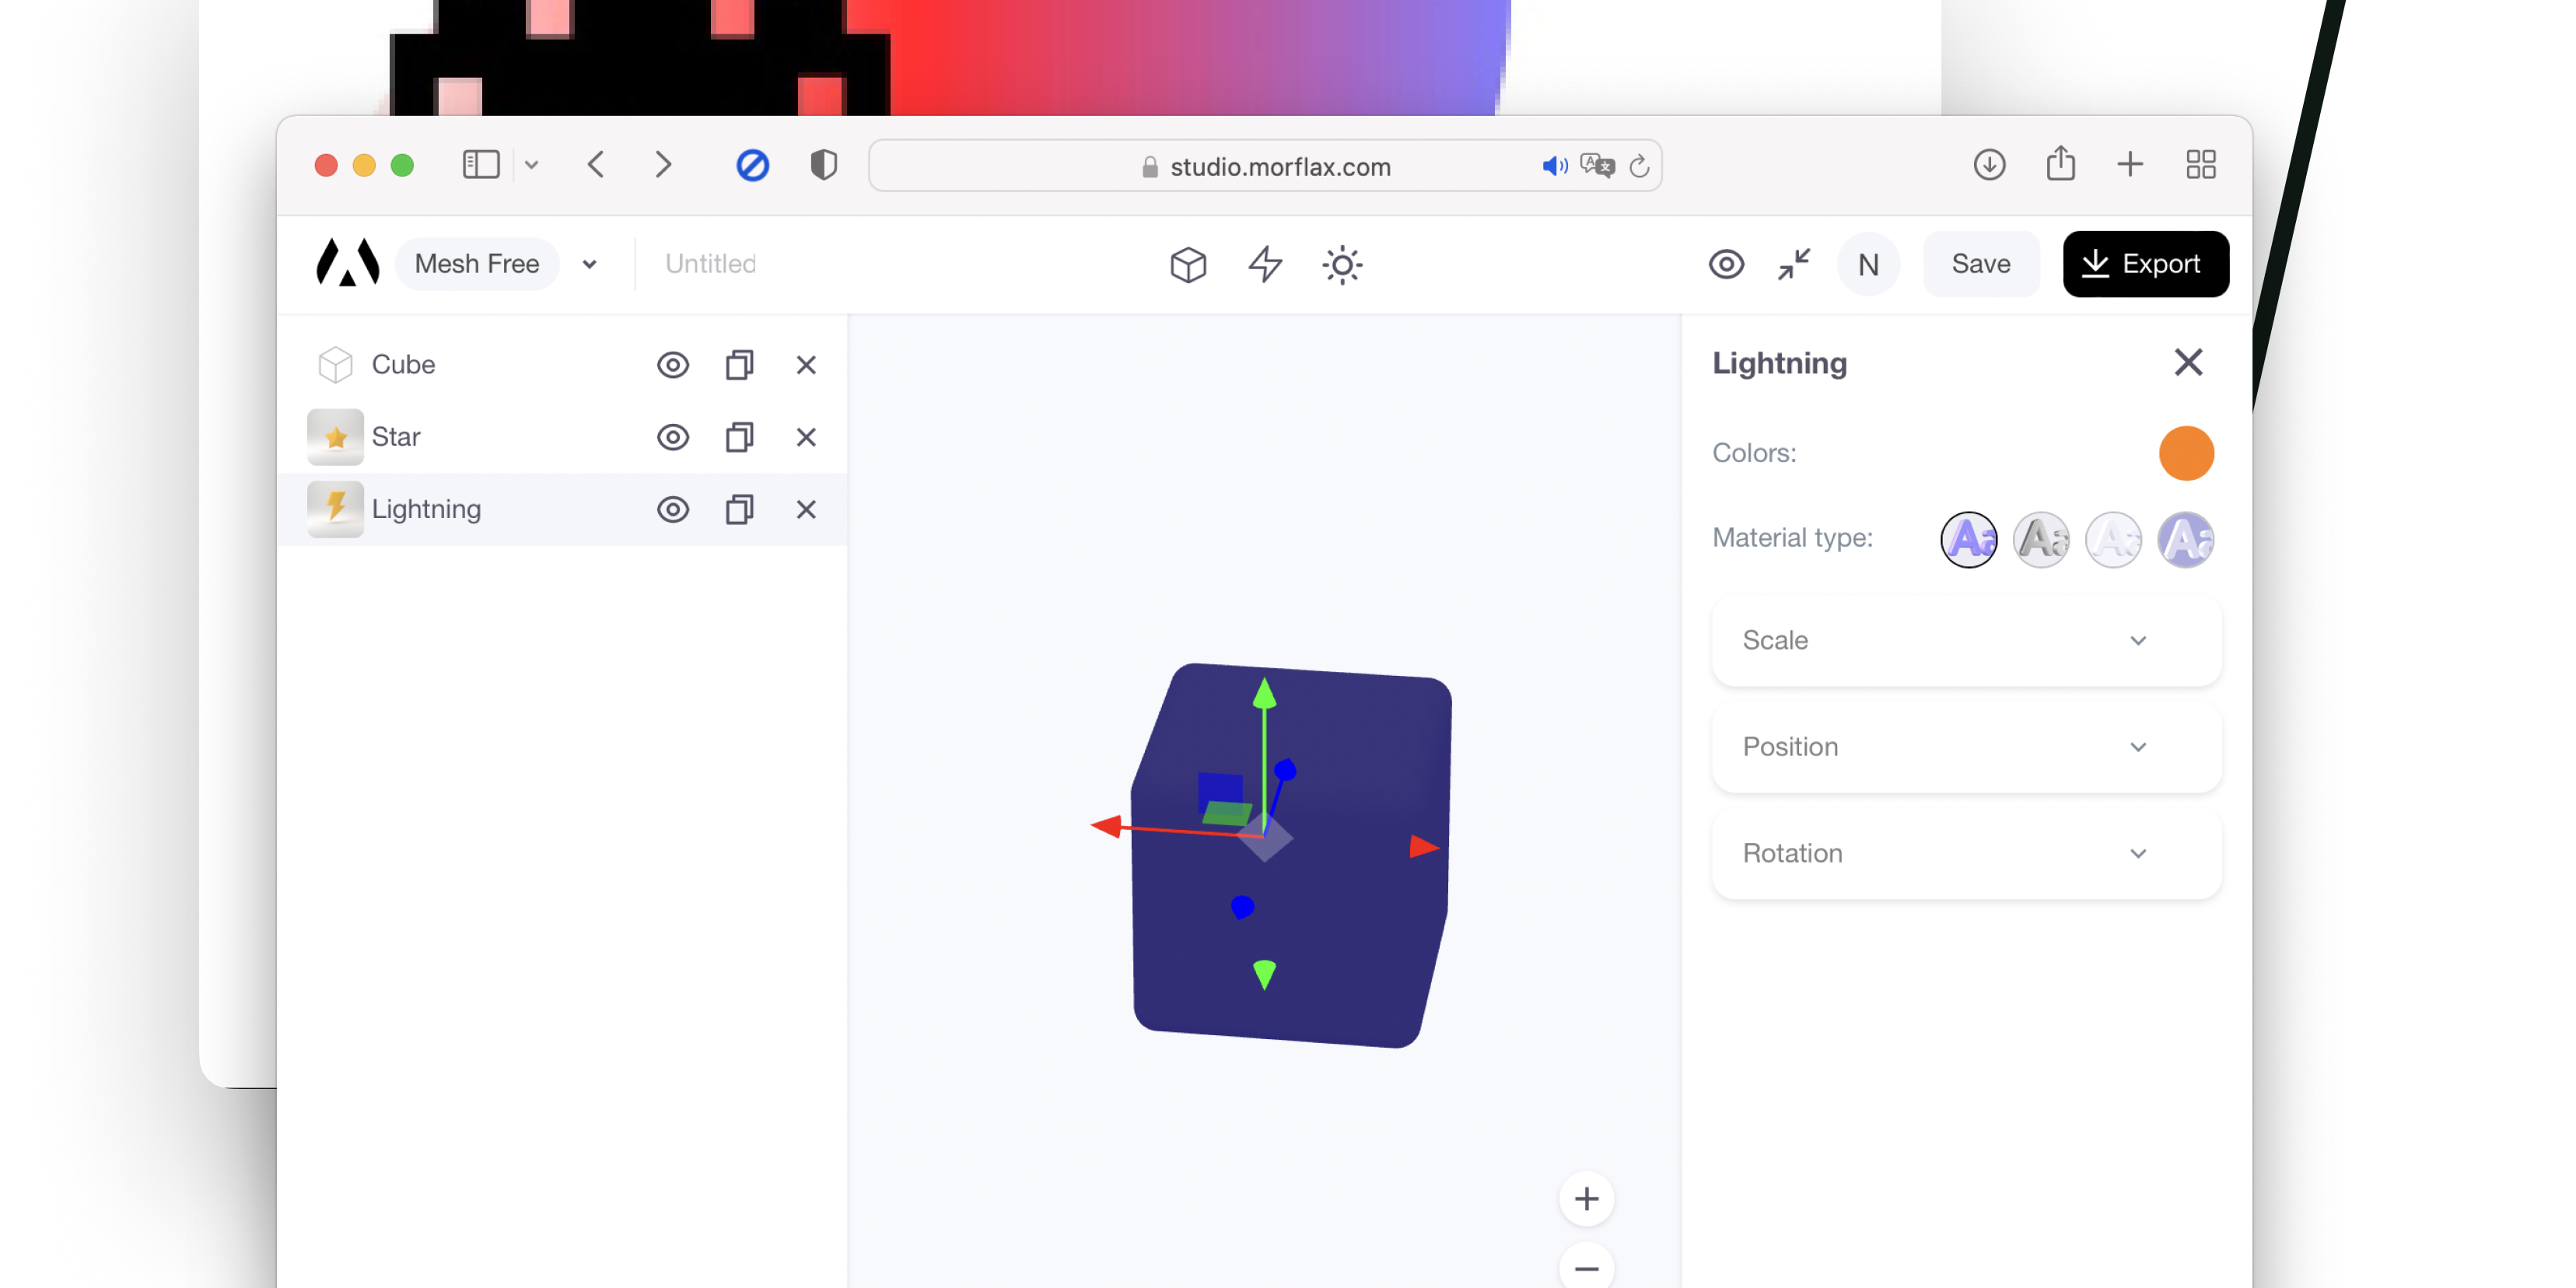Open the orange color swatch
This screenshot has height=1288, width=2576.
[2186, 453]
